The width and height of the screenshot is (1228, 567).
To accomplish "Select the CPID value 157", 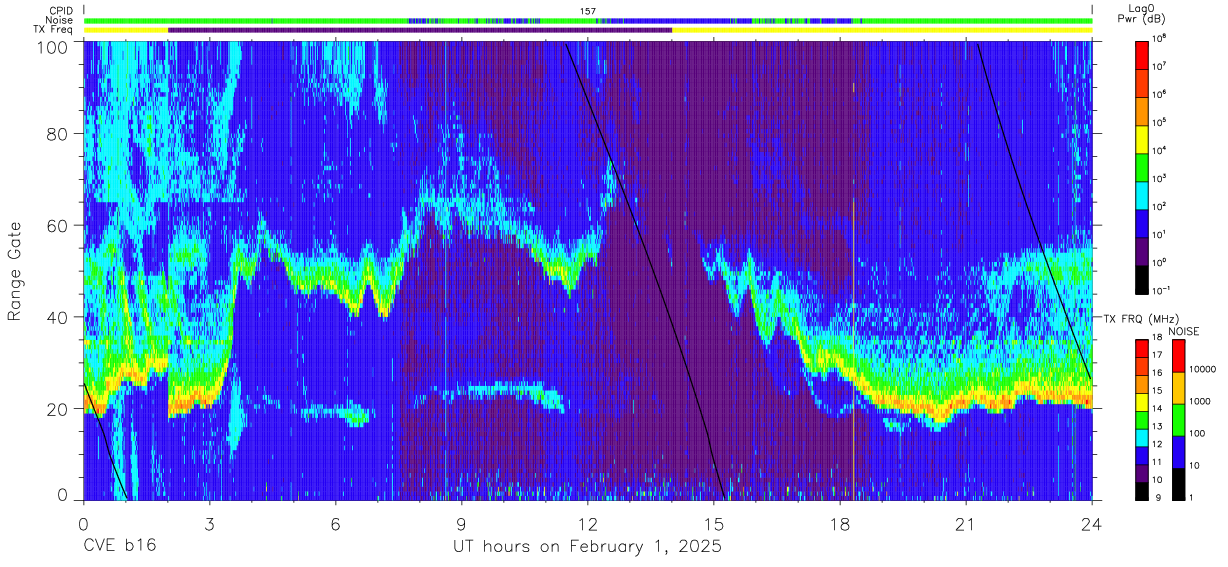I will click(588, 11).
